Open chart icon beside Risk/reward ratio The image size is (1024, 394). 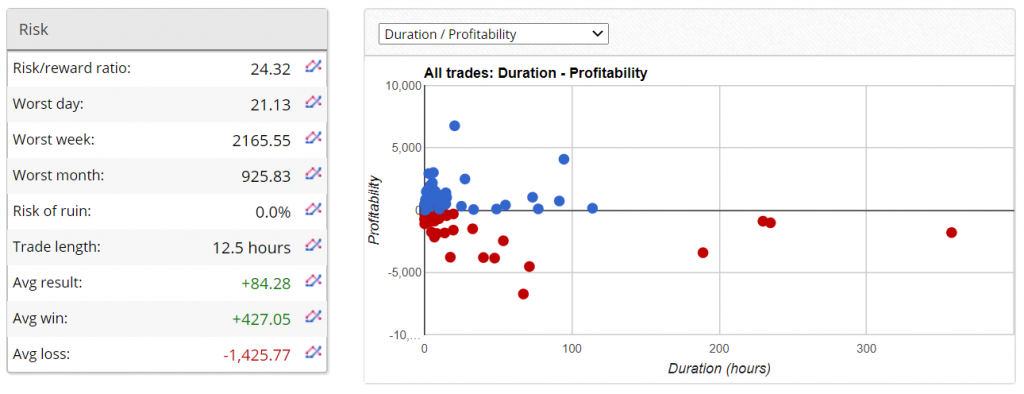tap(313, 66)
